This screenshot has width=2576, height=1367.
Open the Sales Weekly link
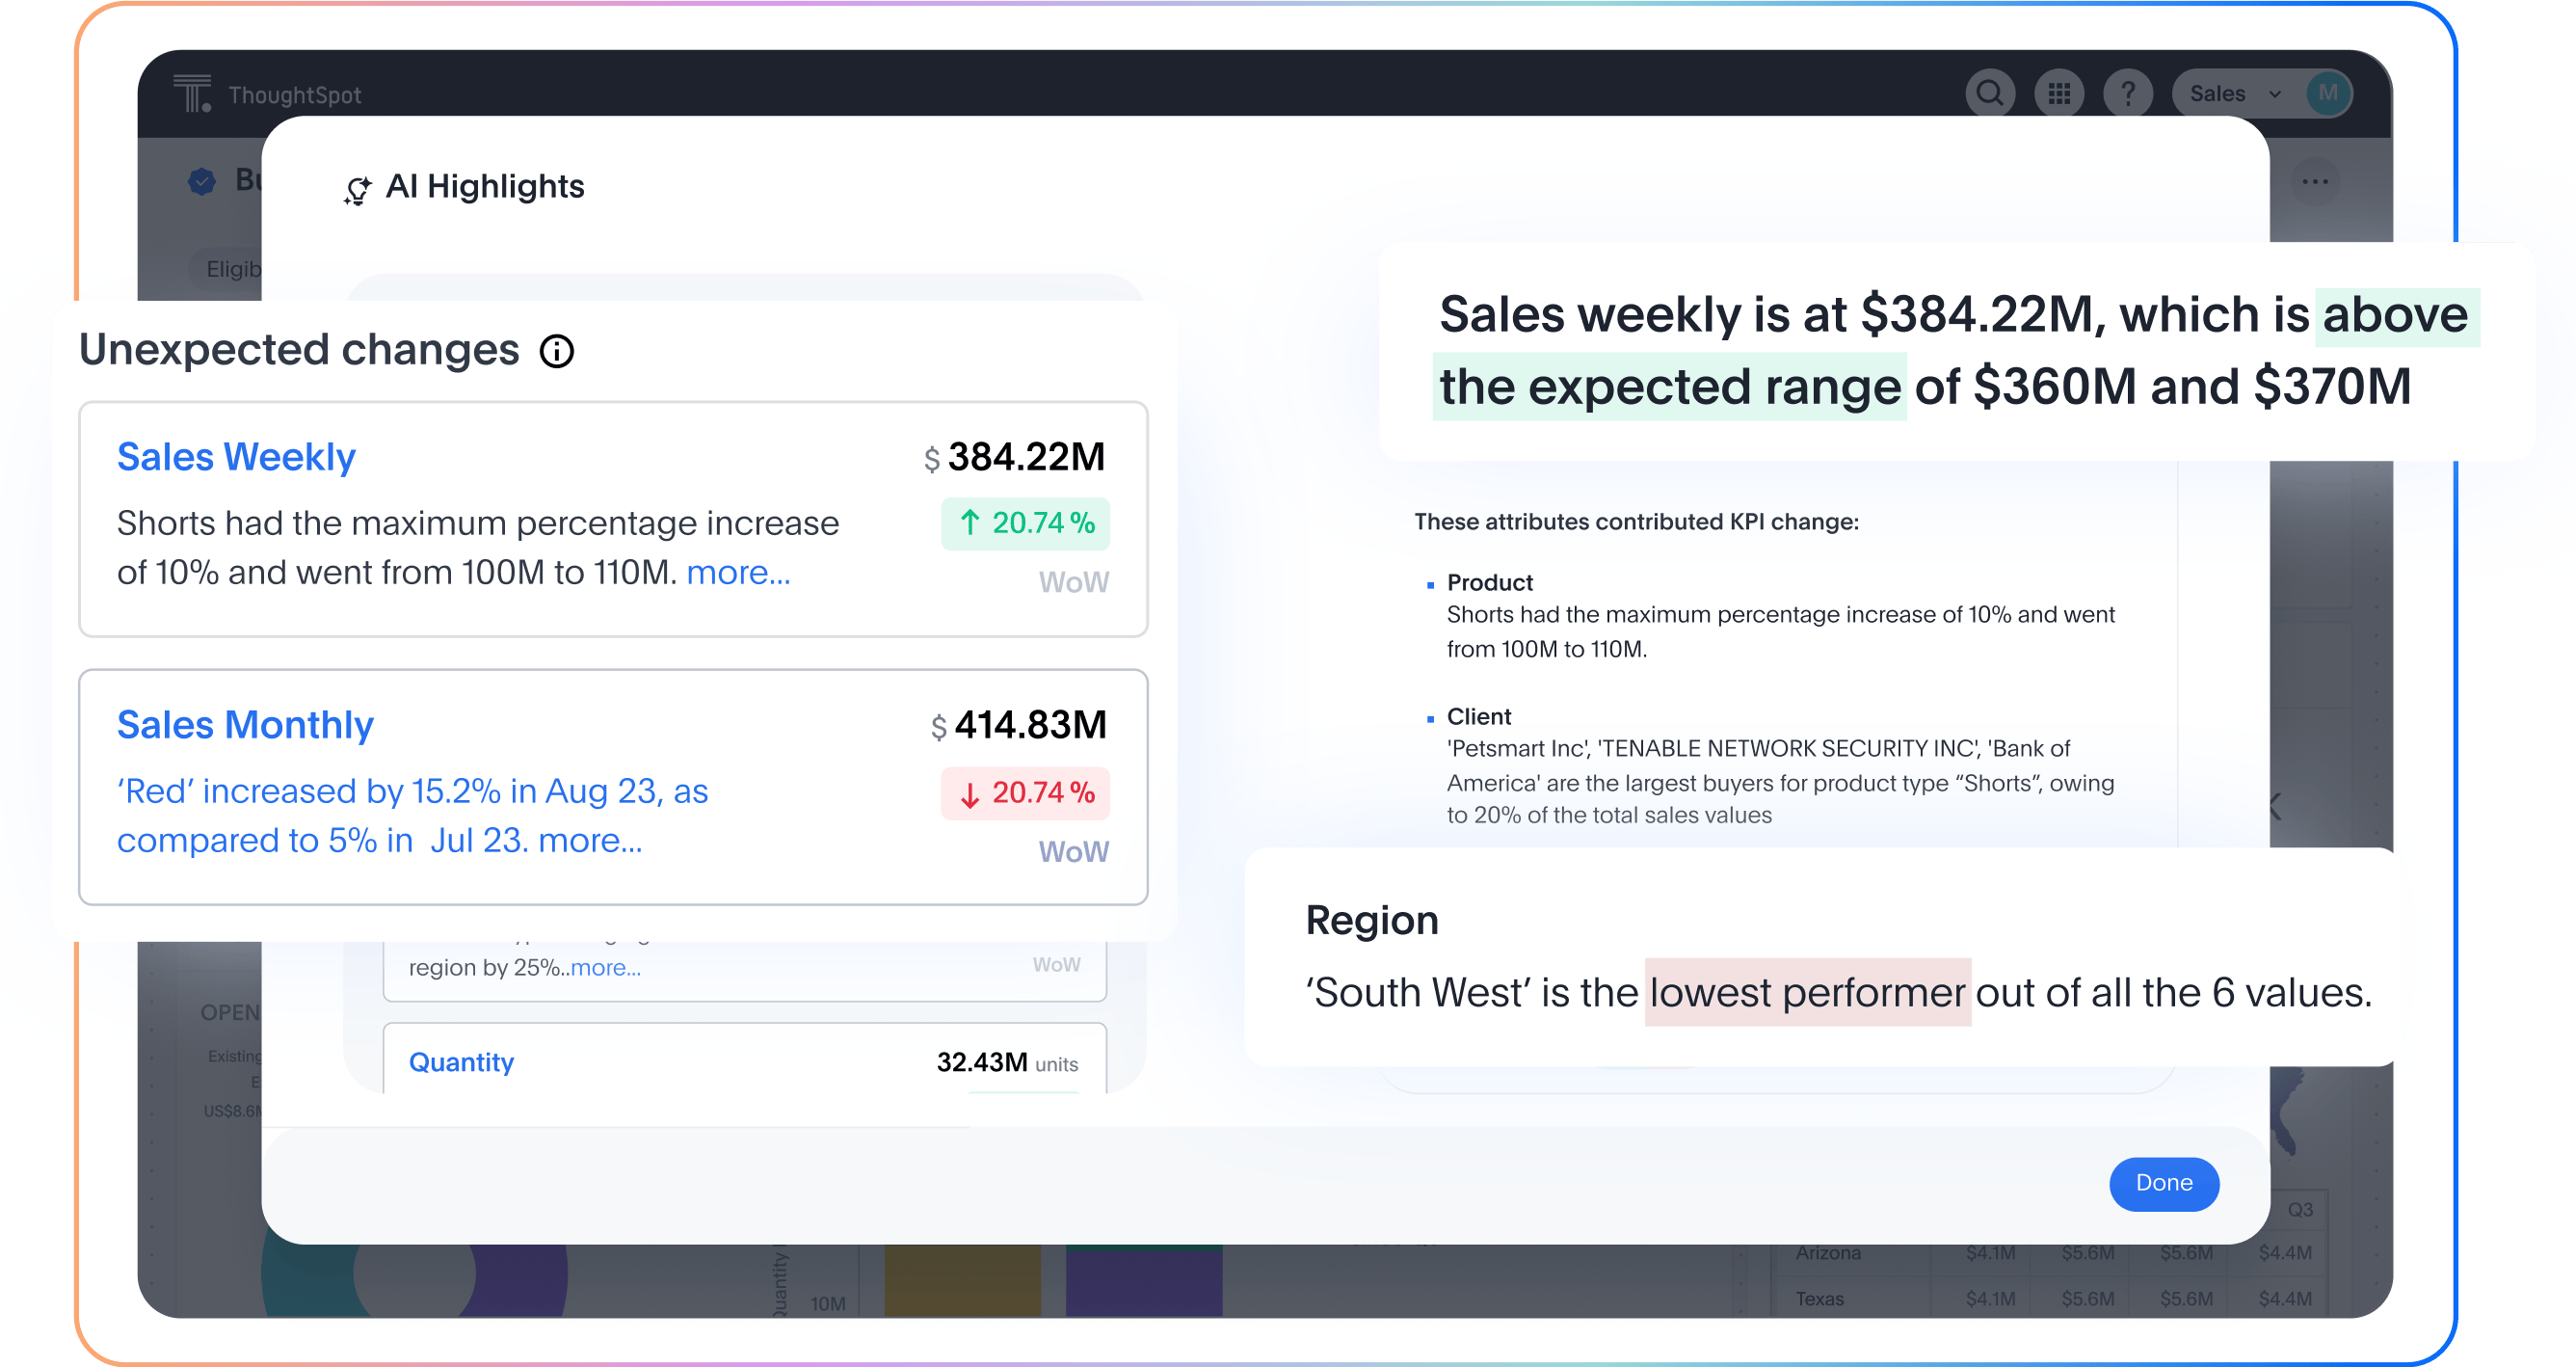pos(236,457)
